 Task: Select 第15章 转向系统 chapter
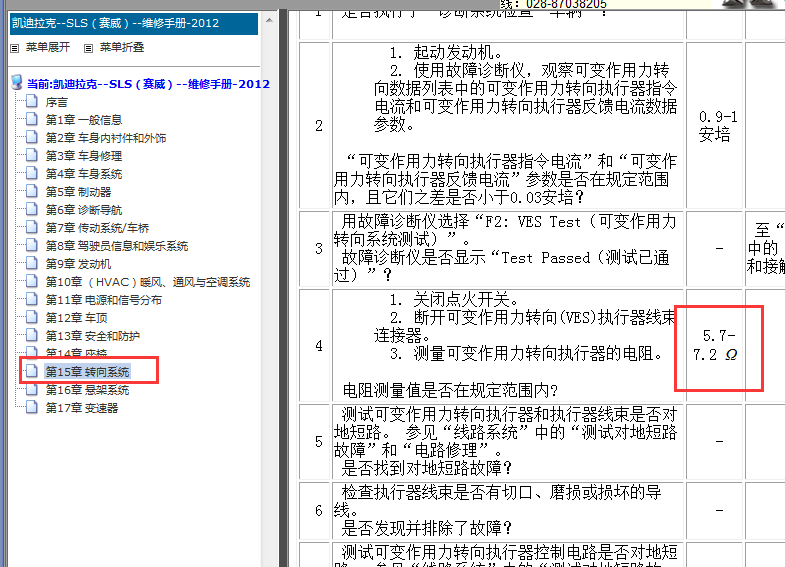[88, 372]
